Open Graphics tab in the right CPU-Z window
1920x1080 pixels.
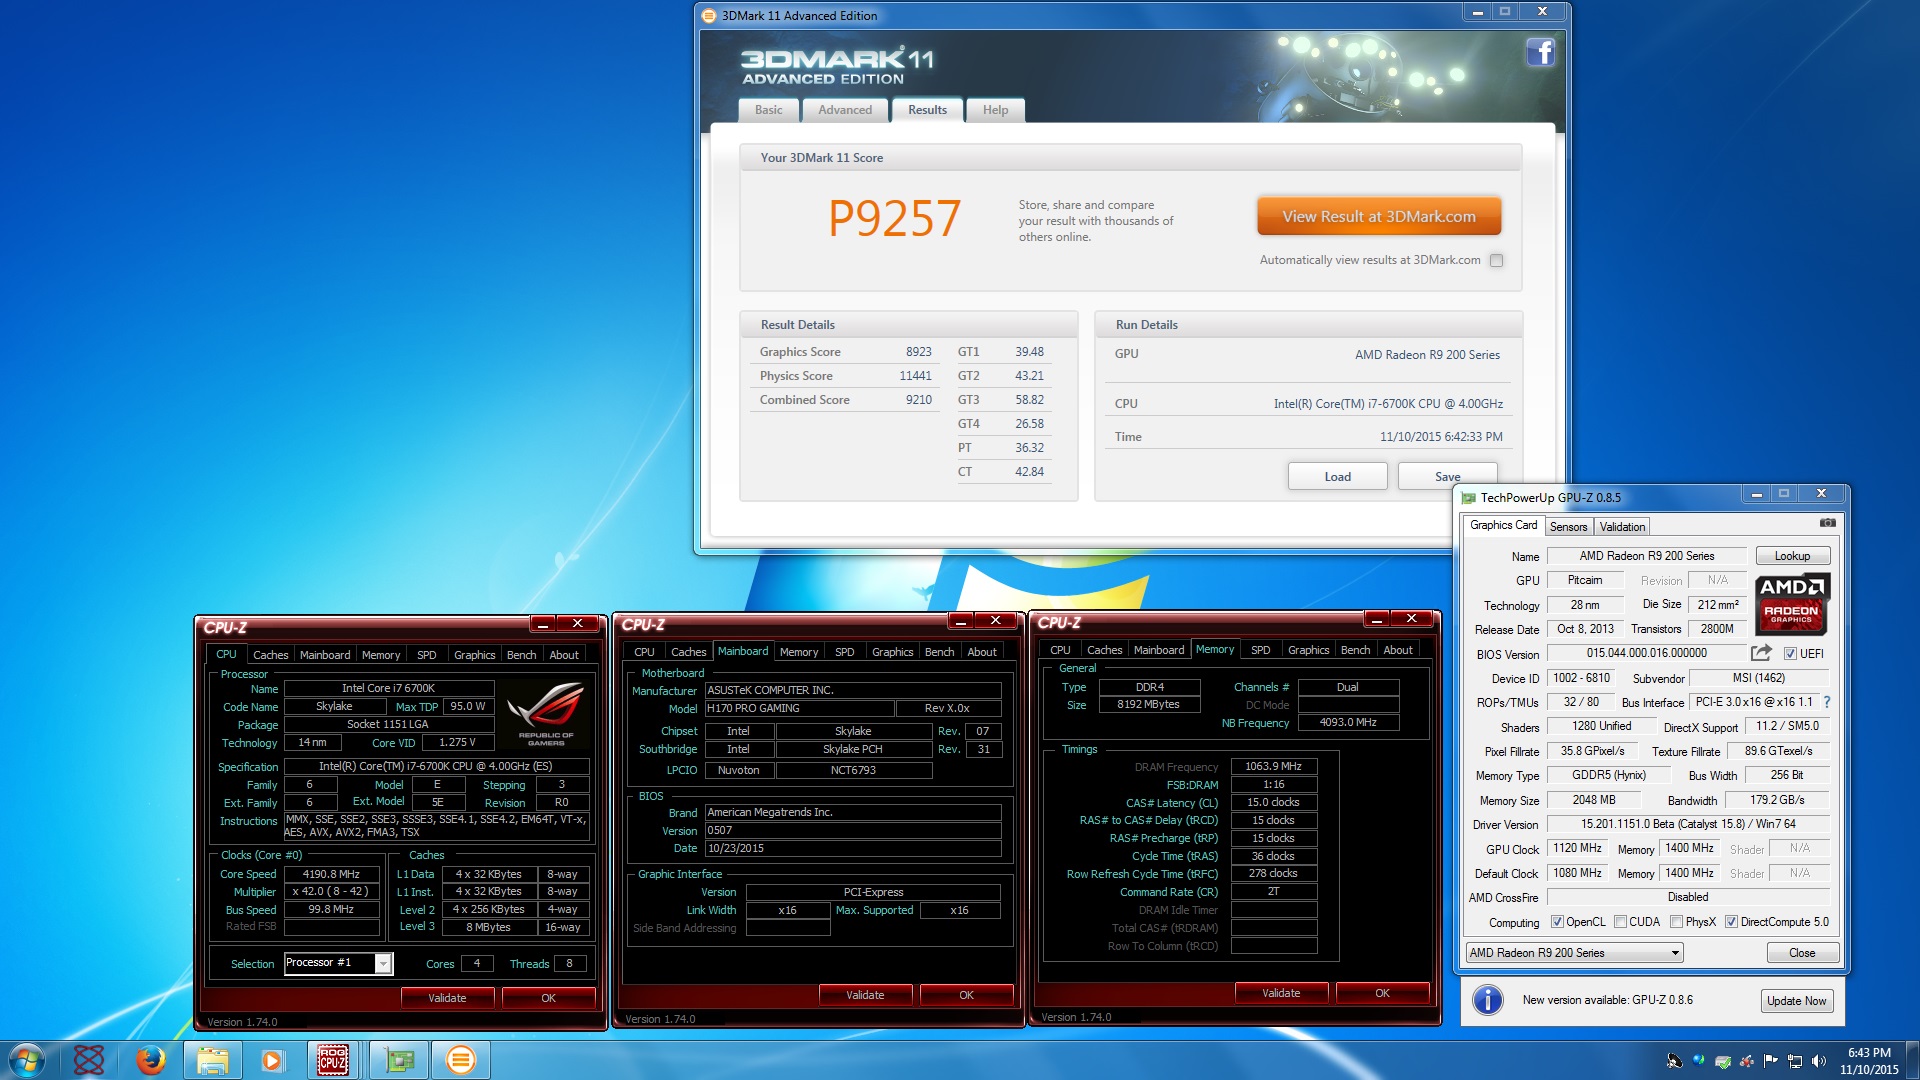(x=1308, y=650)
